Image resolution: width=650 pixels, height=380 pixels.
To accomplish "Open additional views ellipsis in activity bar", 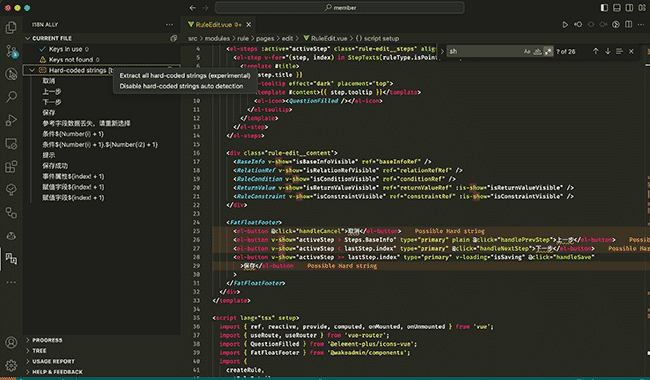I will click(x=11, y=282).
